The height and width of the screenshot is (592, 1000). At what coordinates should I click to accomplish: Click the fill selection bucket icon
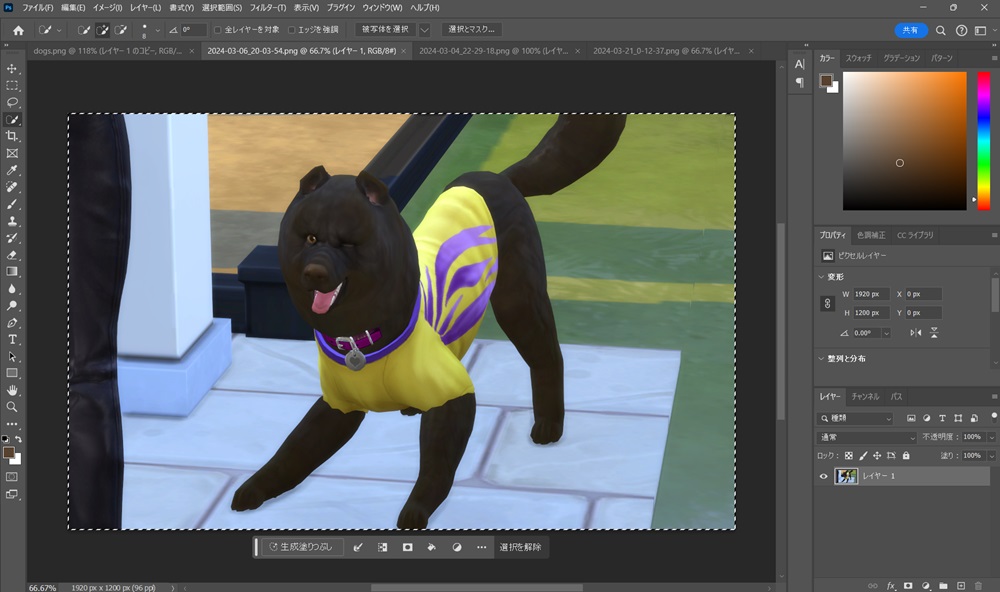click(x=432, y=547)
